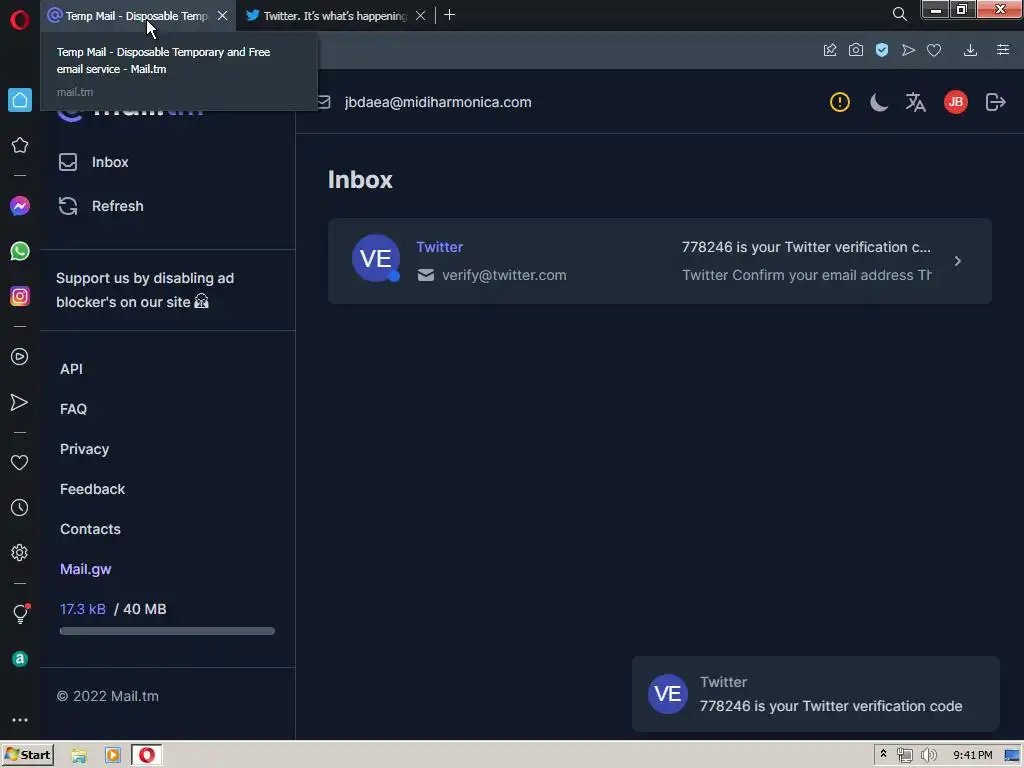The height and width of the screenshot is (768, 1024).
Task: Toggle dark mode with the moon icon
Action: tap(878, 102)
